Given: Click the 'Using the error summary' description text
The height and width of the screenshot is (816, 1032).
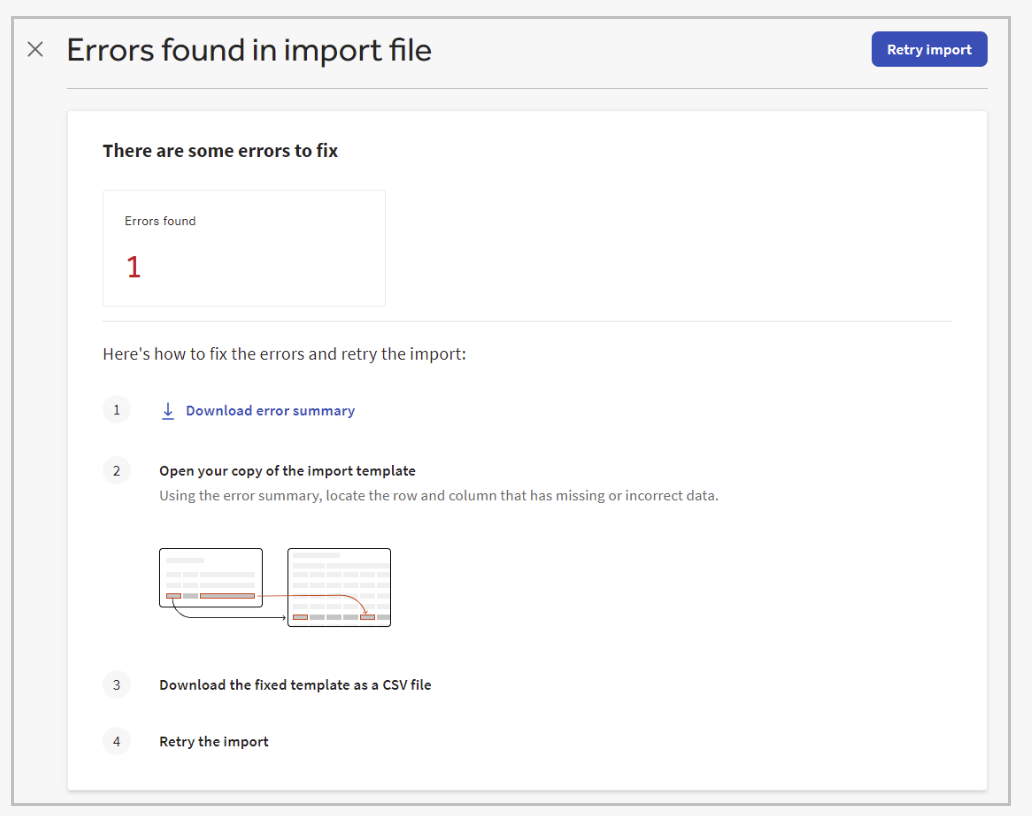Looking at the screenshot, I should tap(438, 495).
